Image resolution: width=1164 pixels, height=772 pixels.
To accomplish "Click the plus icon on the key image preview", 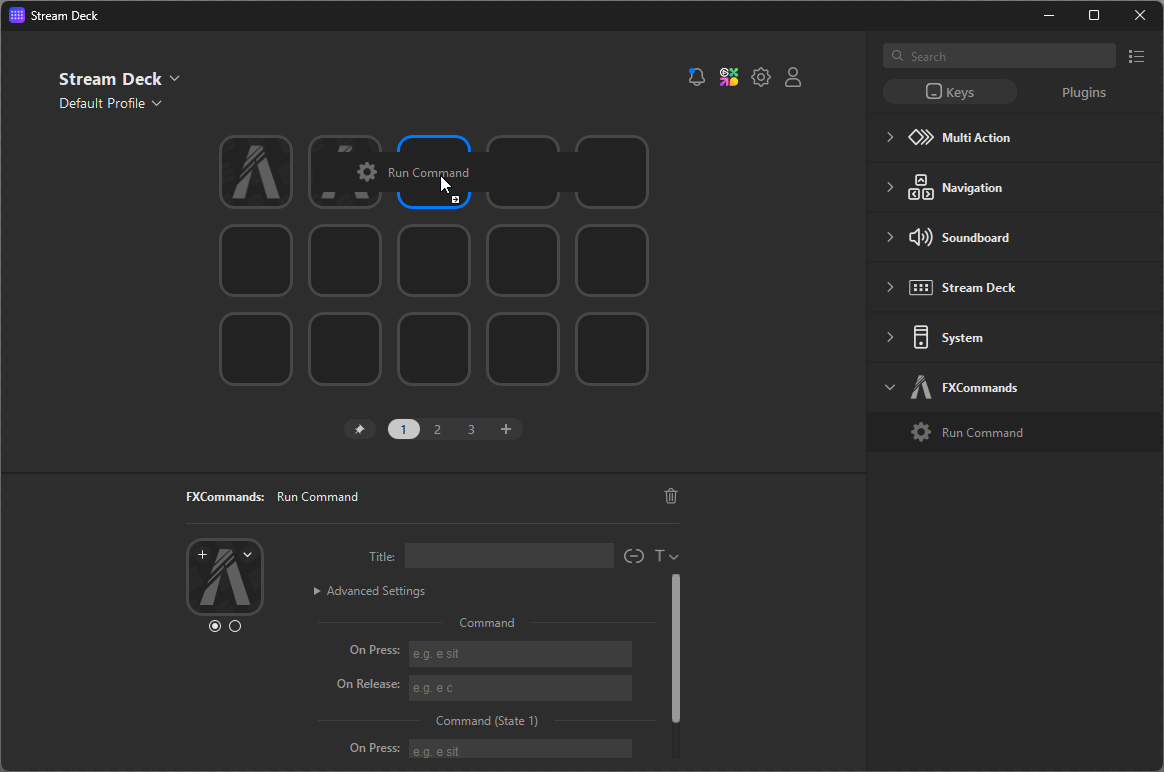I will point(202,555).
